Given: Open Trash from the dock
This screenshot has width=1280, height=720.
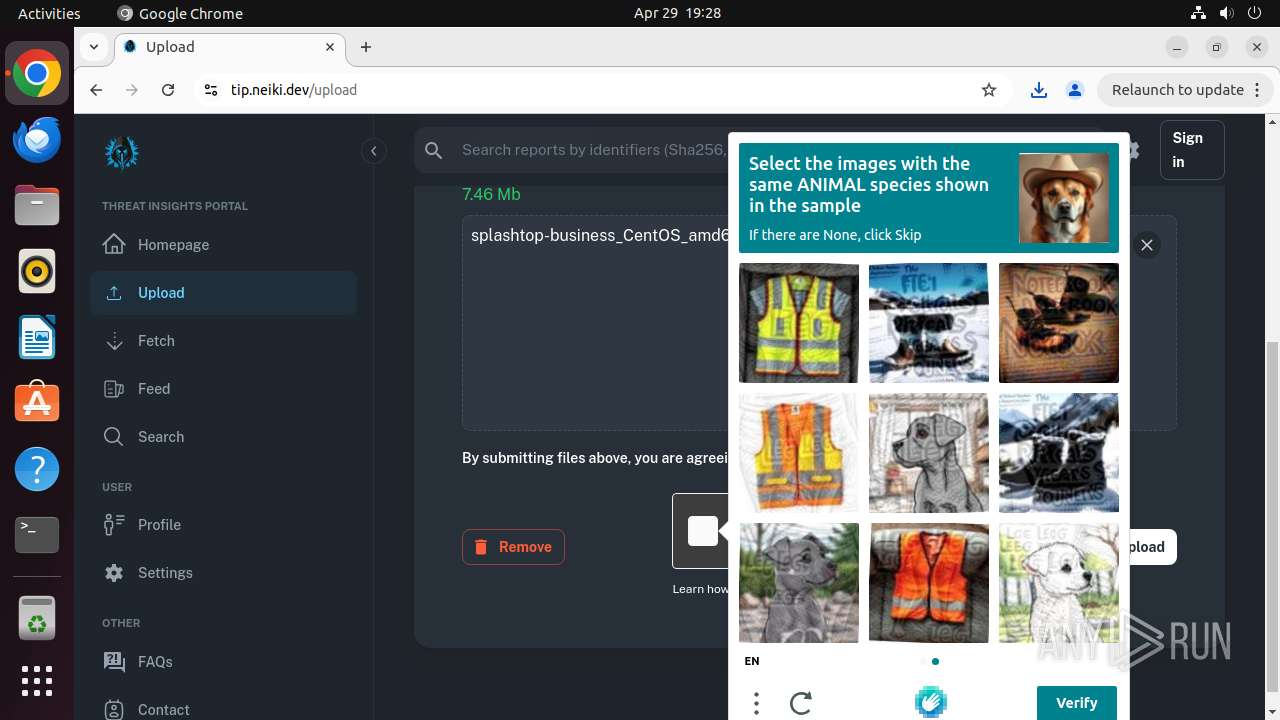Looking at the screenshot, I should (x=37, y=617).
